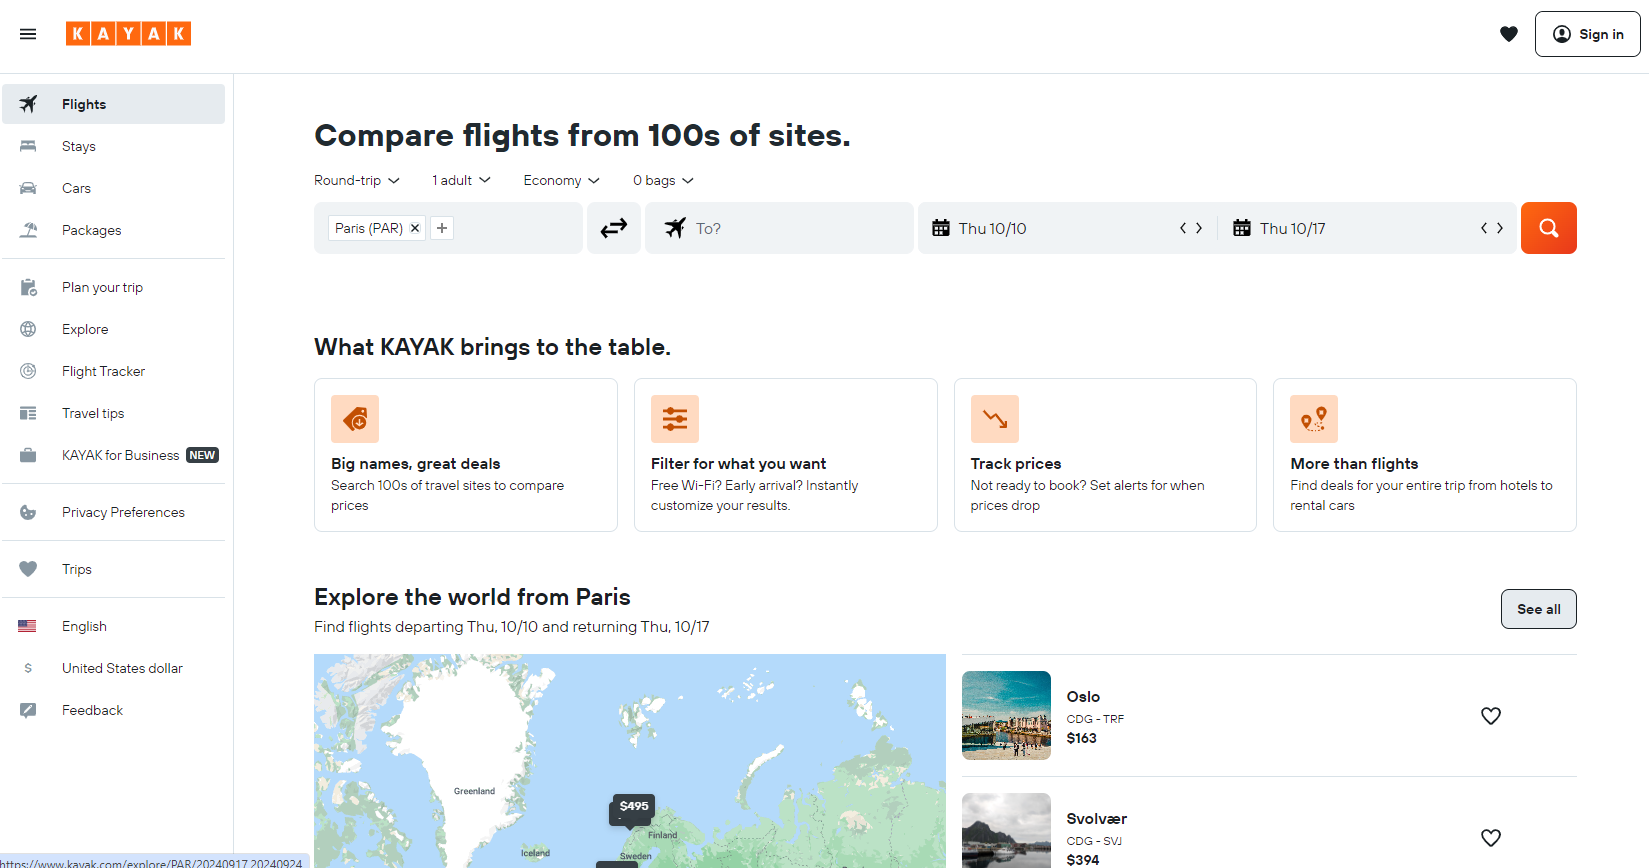Move departure date one day earlier
The image size is (1649, 868).
point(1183,228)
